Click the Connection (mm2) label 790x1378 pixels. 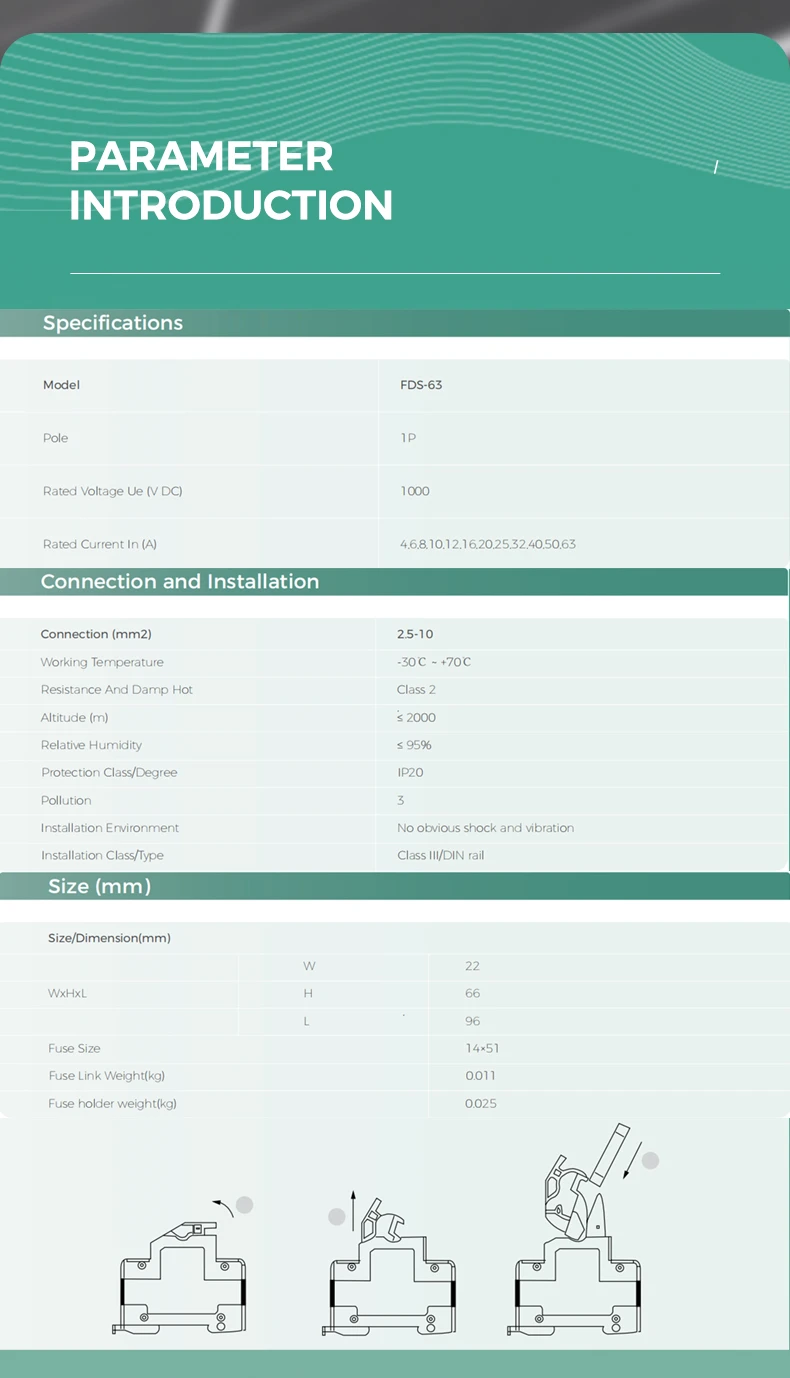(96, 634)
